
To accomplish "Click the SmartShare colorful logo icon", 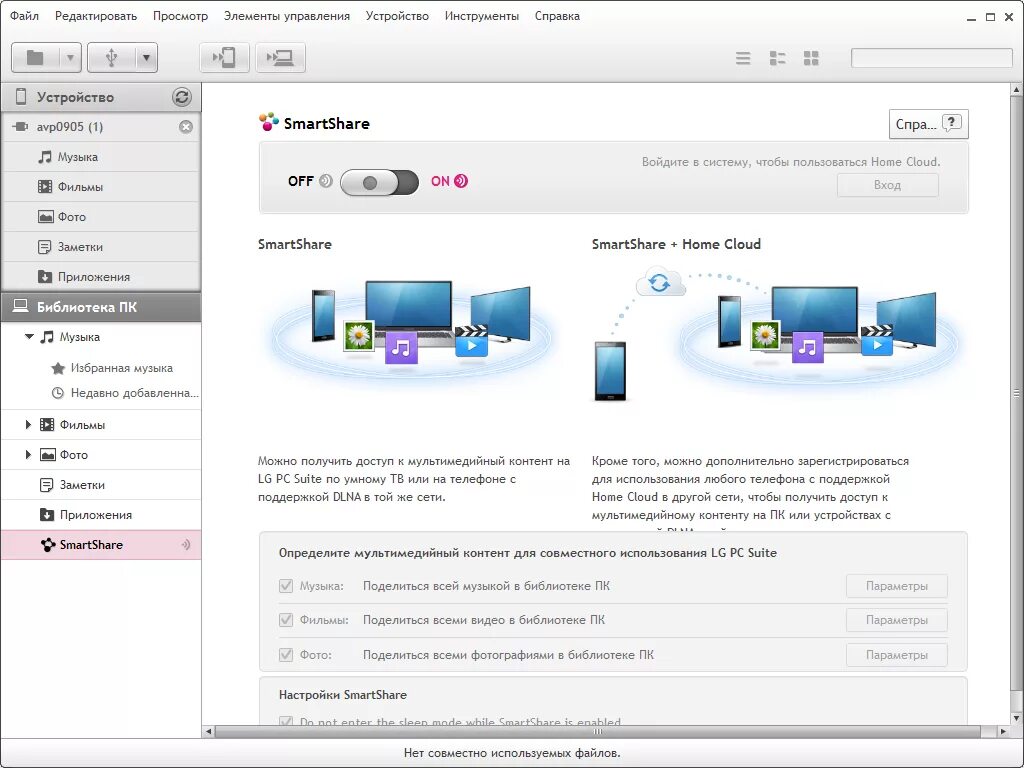I will pyautogui.click(x=268, y=121).
